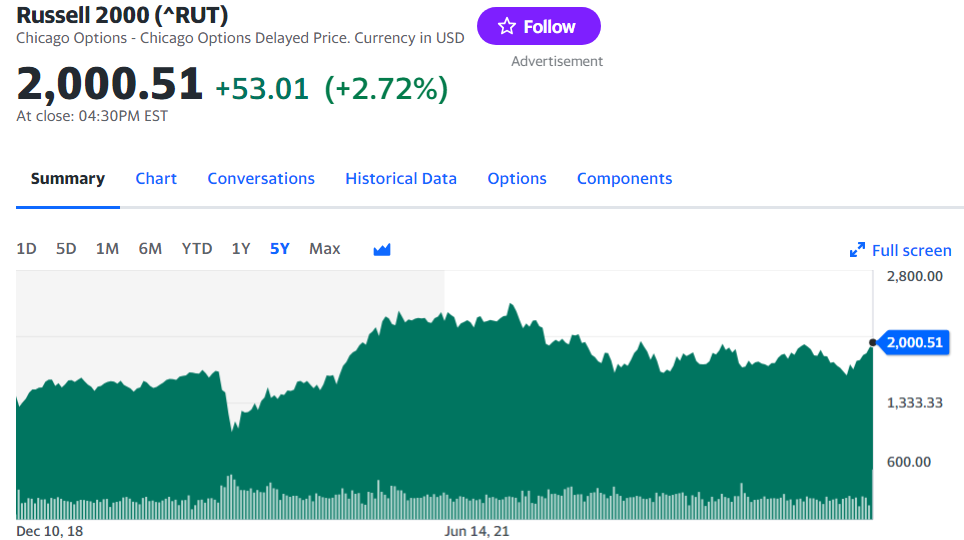Toggle the area chart type icon
Image resolution: width=964 pixels, height=540 pixels.
(382, 249)
